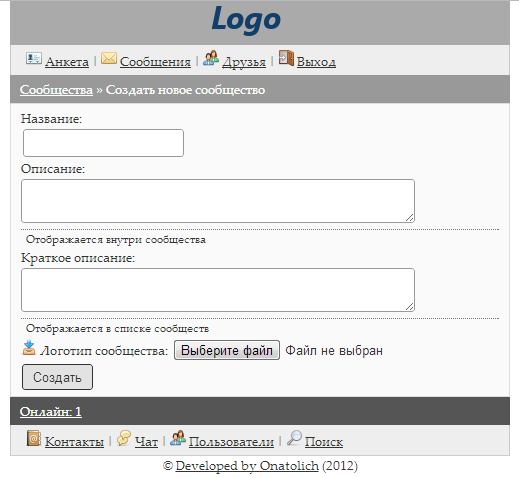519x478 pixels.
Task: Click the Поиск magnifying glass icon
Action: point(294,438)
